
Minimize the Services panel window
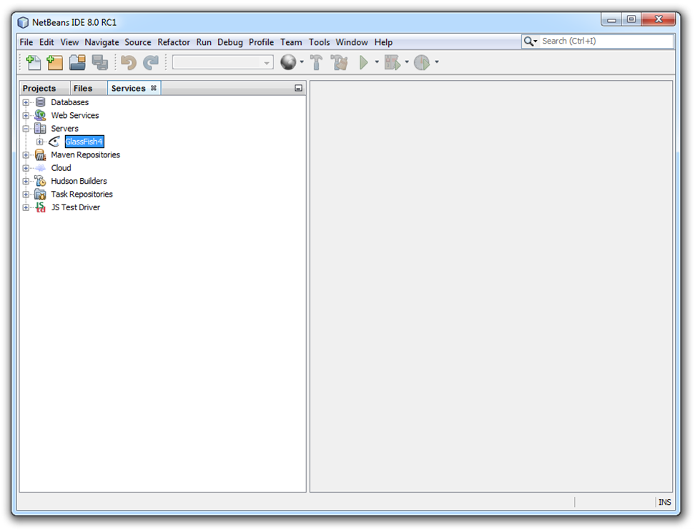299,88
